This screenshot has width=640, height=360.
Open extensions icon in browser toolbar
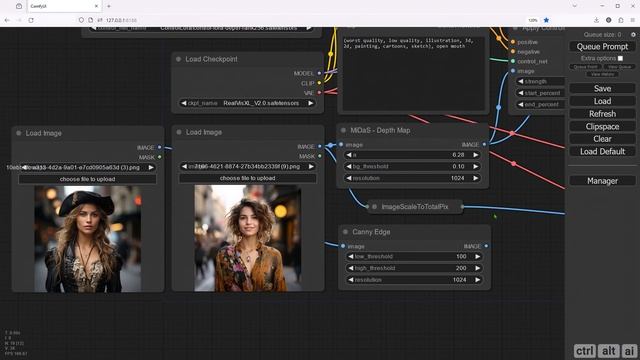coord(621,20)
